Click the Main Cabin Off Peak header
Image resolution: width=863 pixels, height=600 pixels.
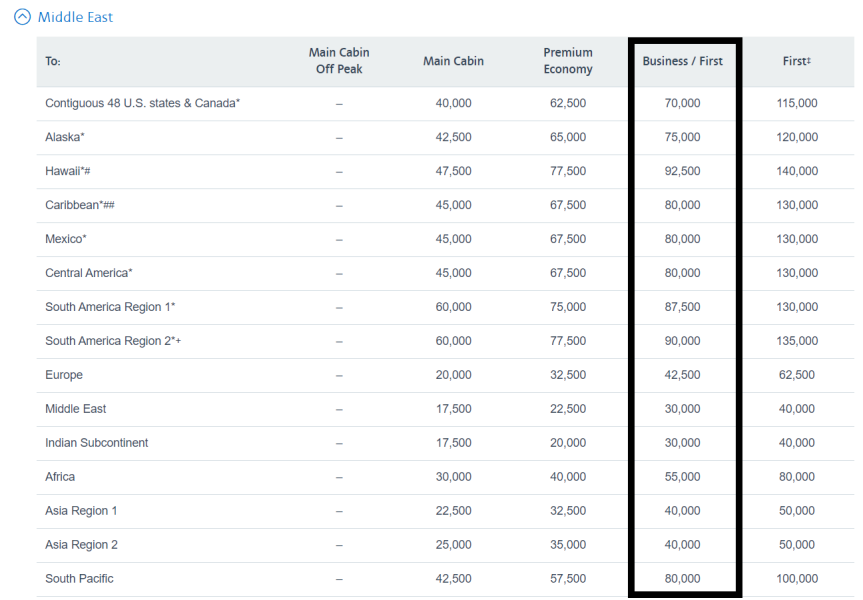(336, 61)
